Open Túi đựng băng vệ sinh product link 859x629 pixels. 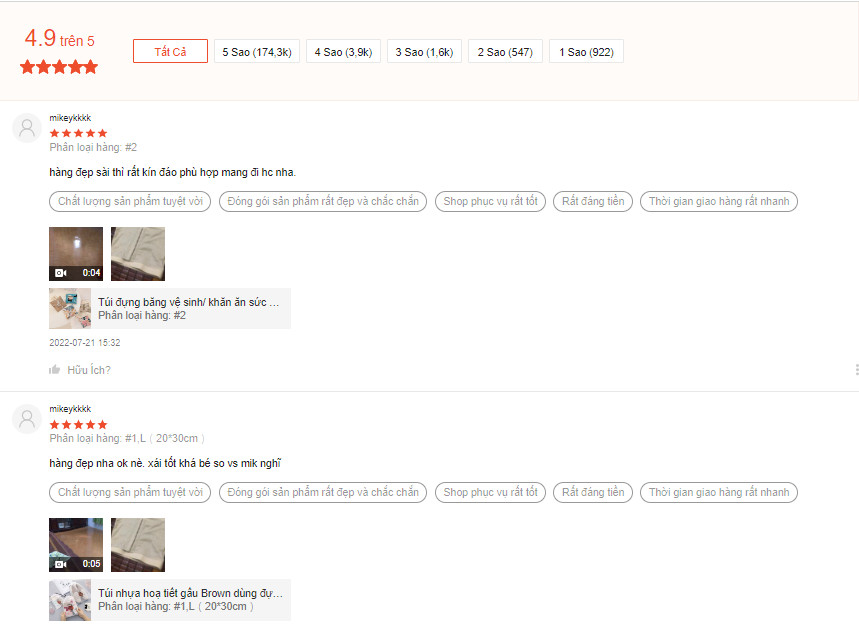pyautogui.click(x=188, y=301)
